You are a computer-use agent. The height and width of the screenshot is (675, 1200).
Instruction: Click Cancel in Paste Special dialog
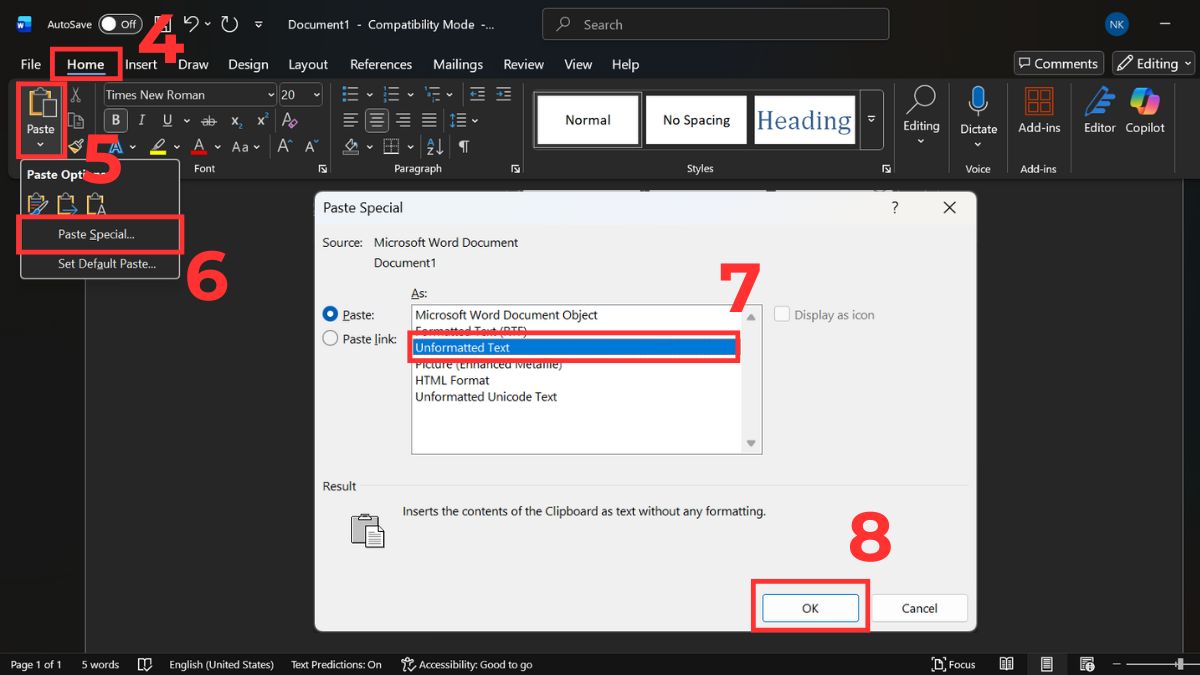(919, 608)
